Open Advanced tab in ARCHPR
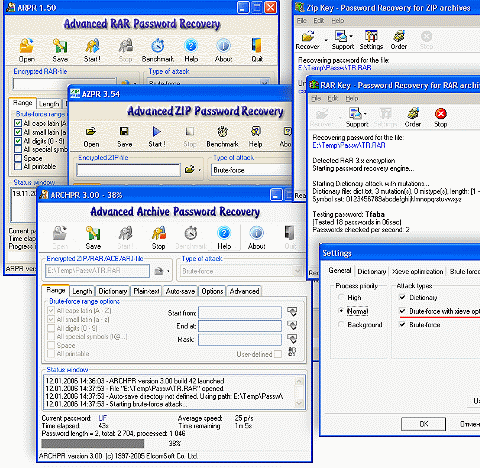This screenshot has width=480, height=468. 244,291
